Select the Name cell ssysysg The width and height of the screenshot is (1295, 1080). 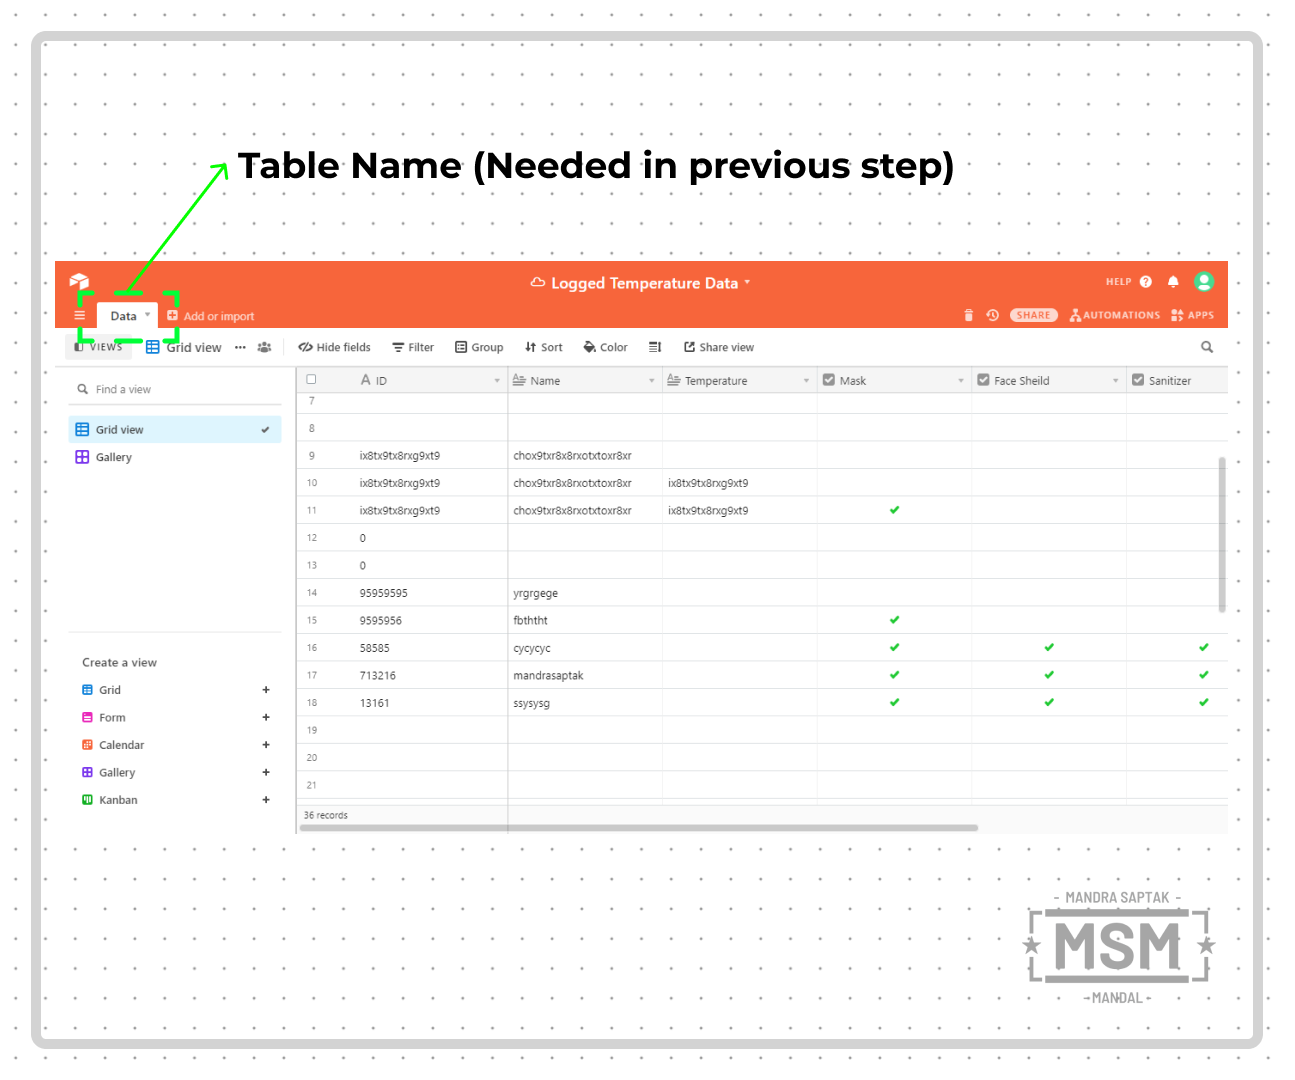(x=585, y=703)
